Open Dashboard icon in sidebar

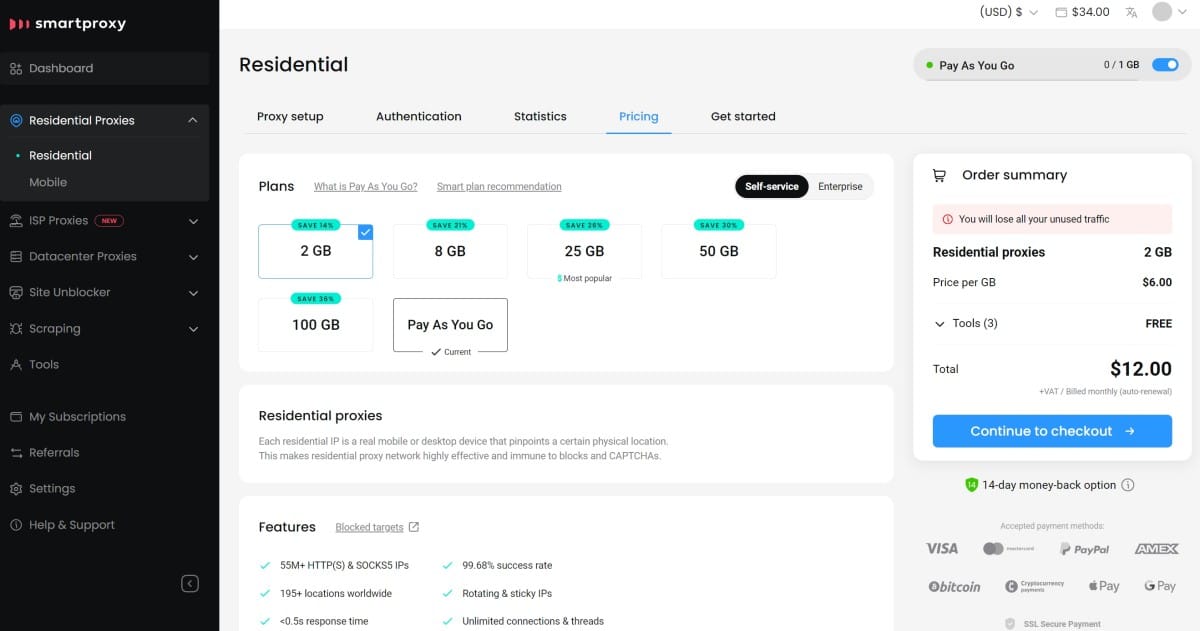point(16,68)
